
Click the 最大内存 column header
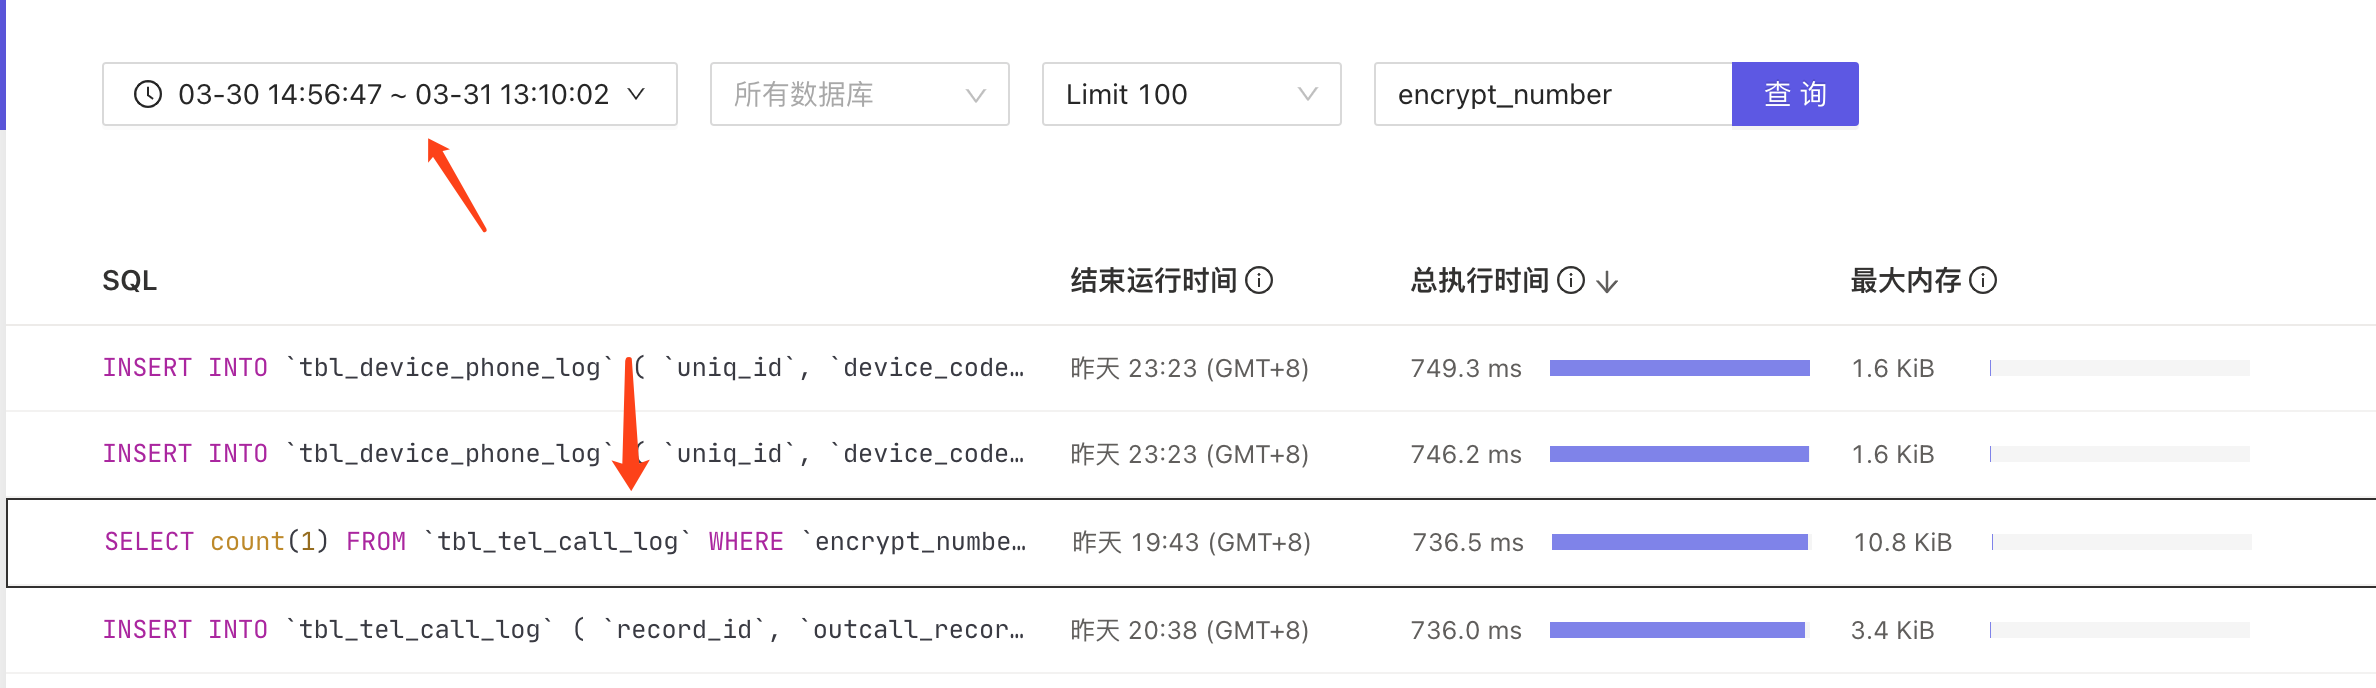(1905, 281)
